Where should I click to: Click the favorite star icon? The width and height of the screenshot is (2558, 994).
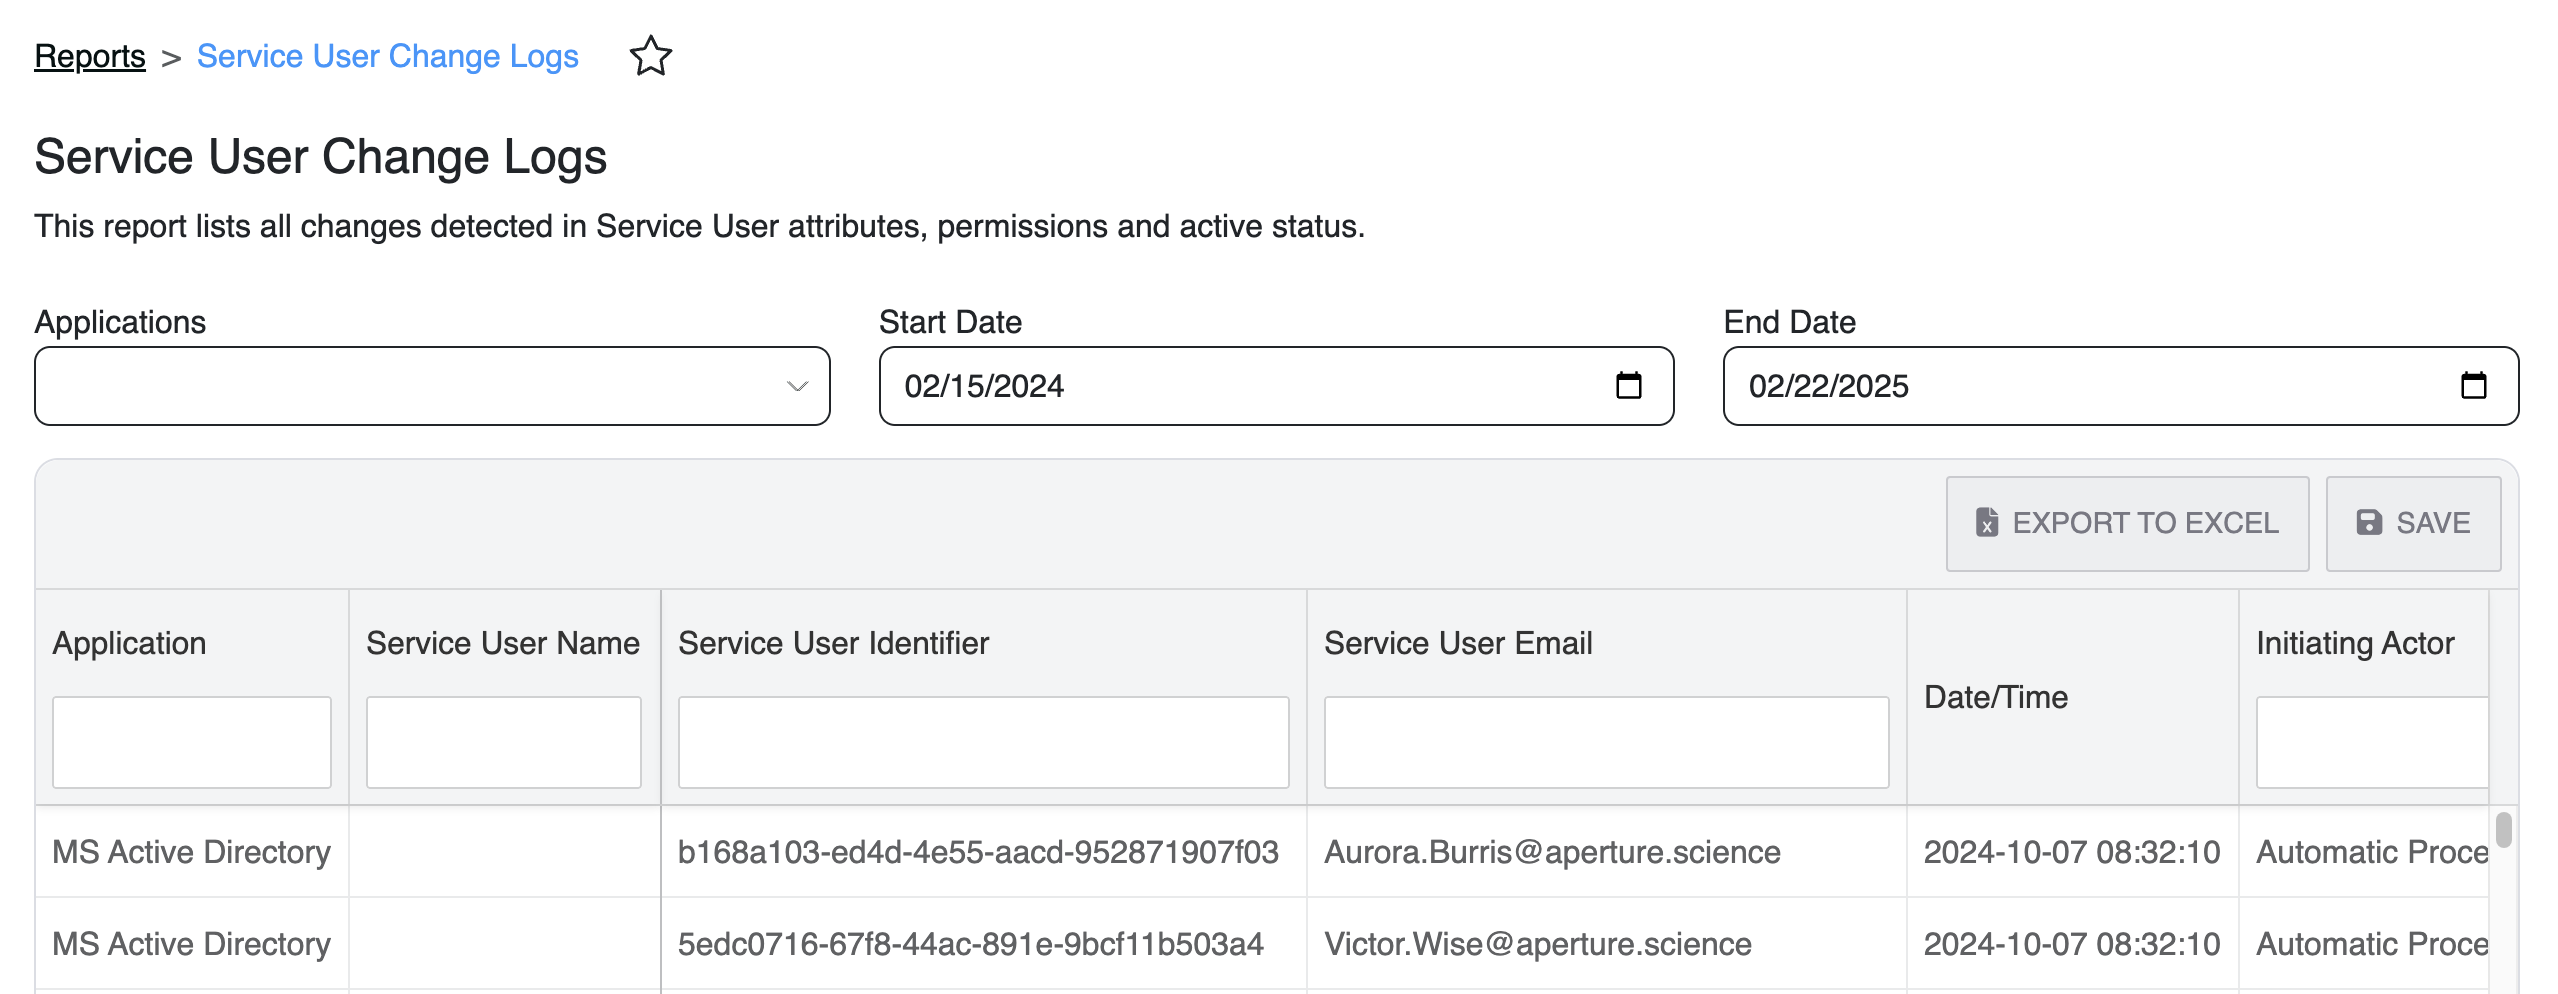(650, 56)
